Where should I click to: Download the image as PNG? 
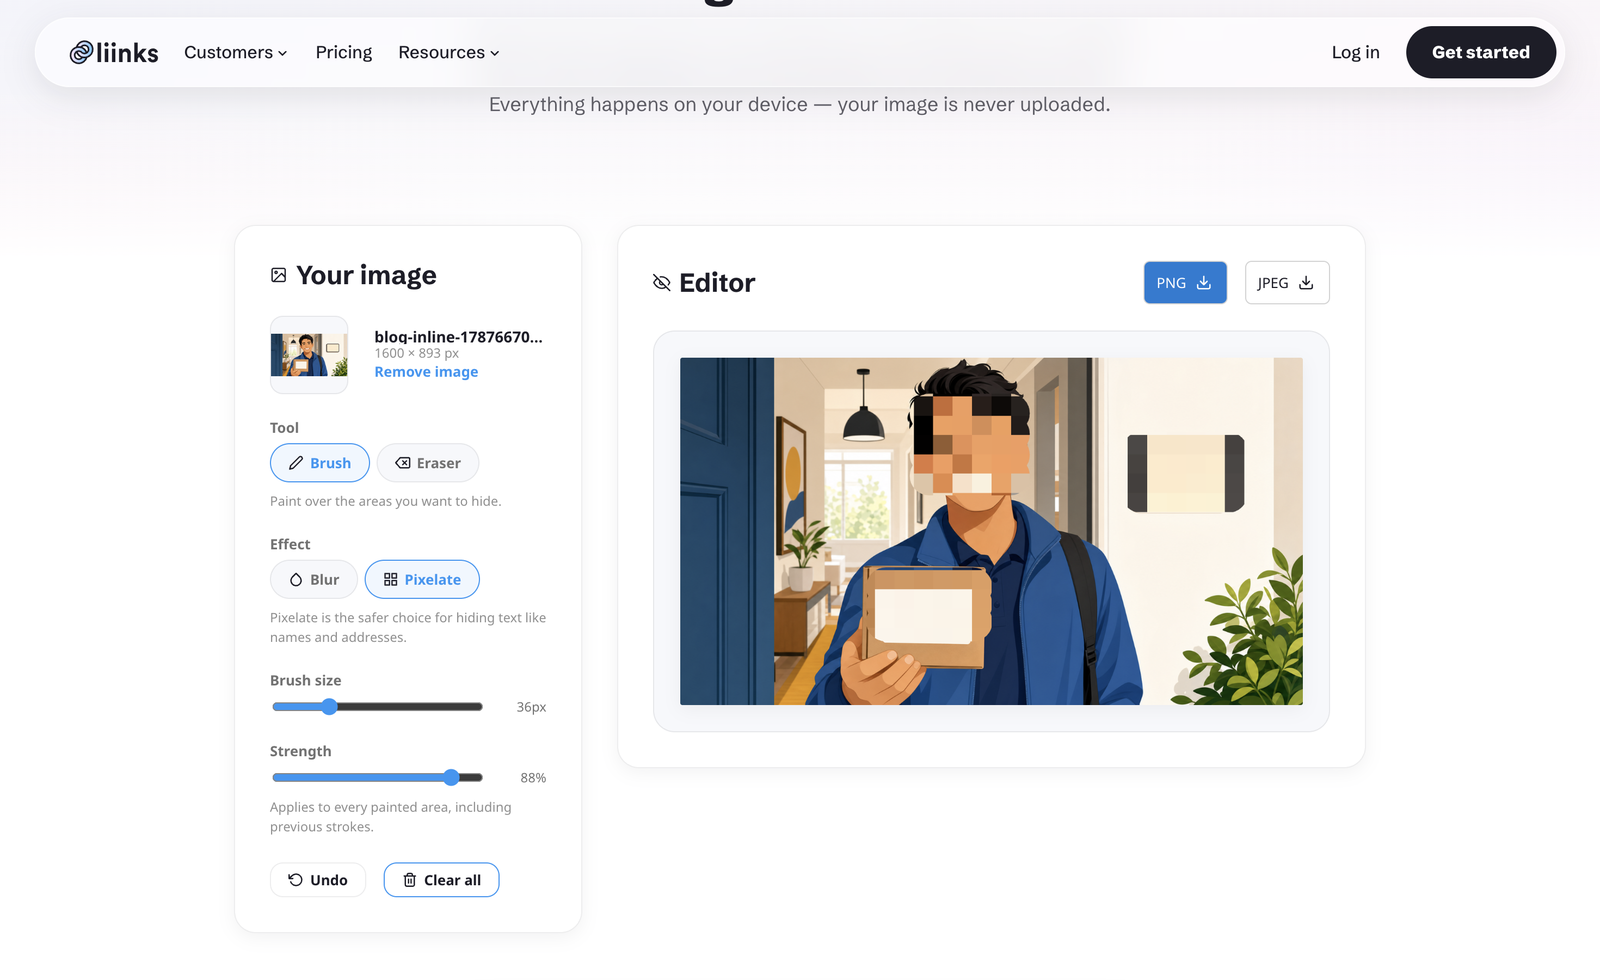coord(1185,283)
